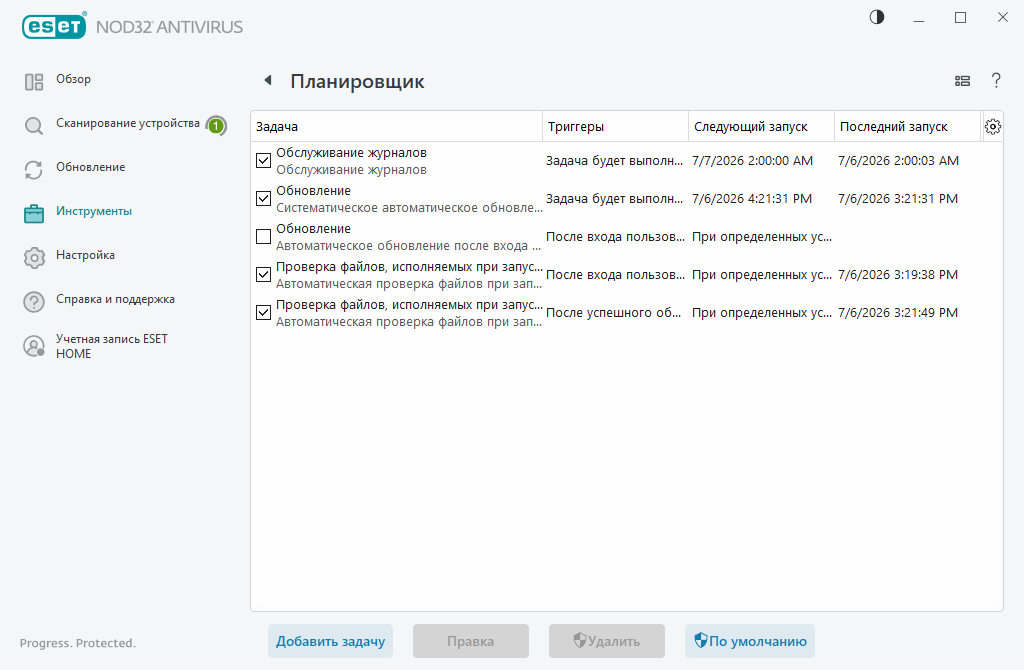Select Настройка in the sidebar

pos(86,255)
